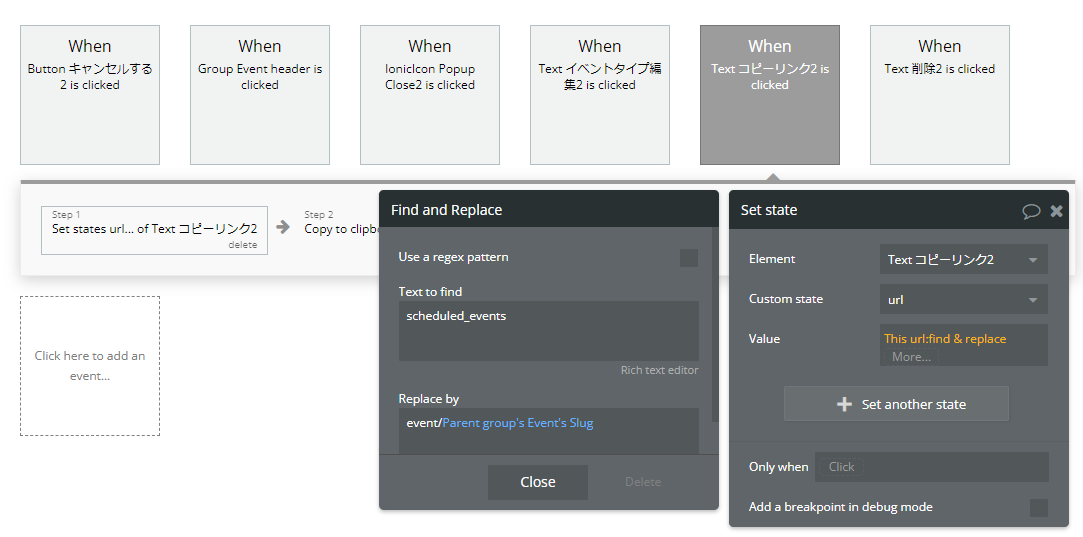Enable the regex pattern checkbox
The image size is (1083, 537).
[x=689, y=258]
